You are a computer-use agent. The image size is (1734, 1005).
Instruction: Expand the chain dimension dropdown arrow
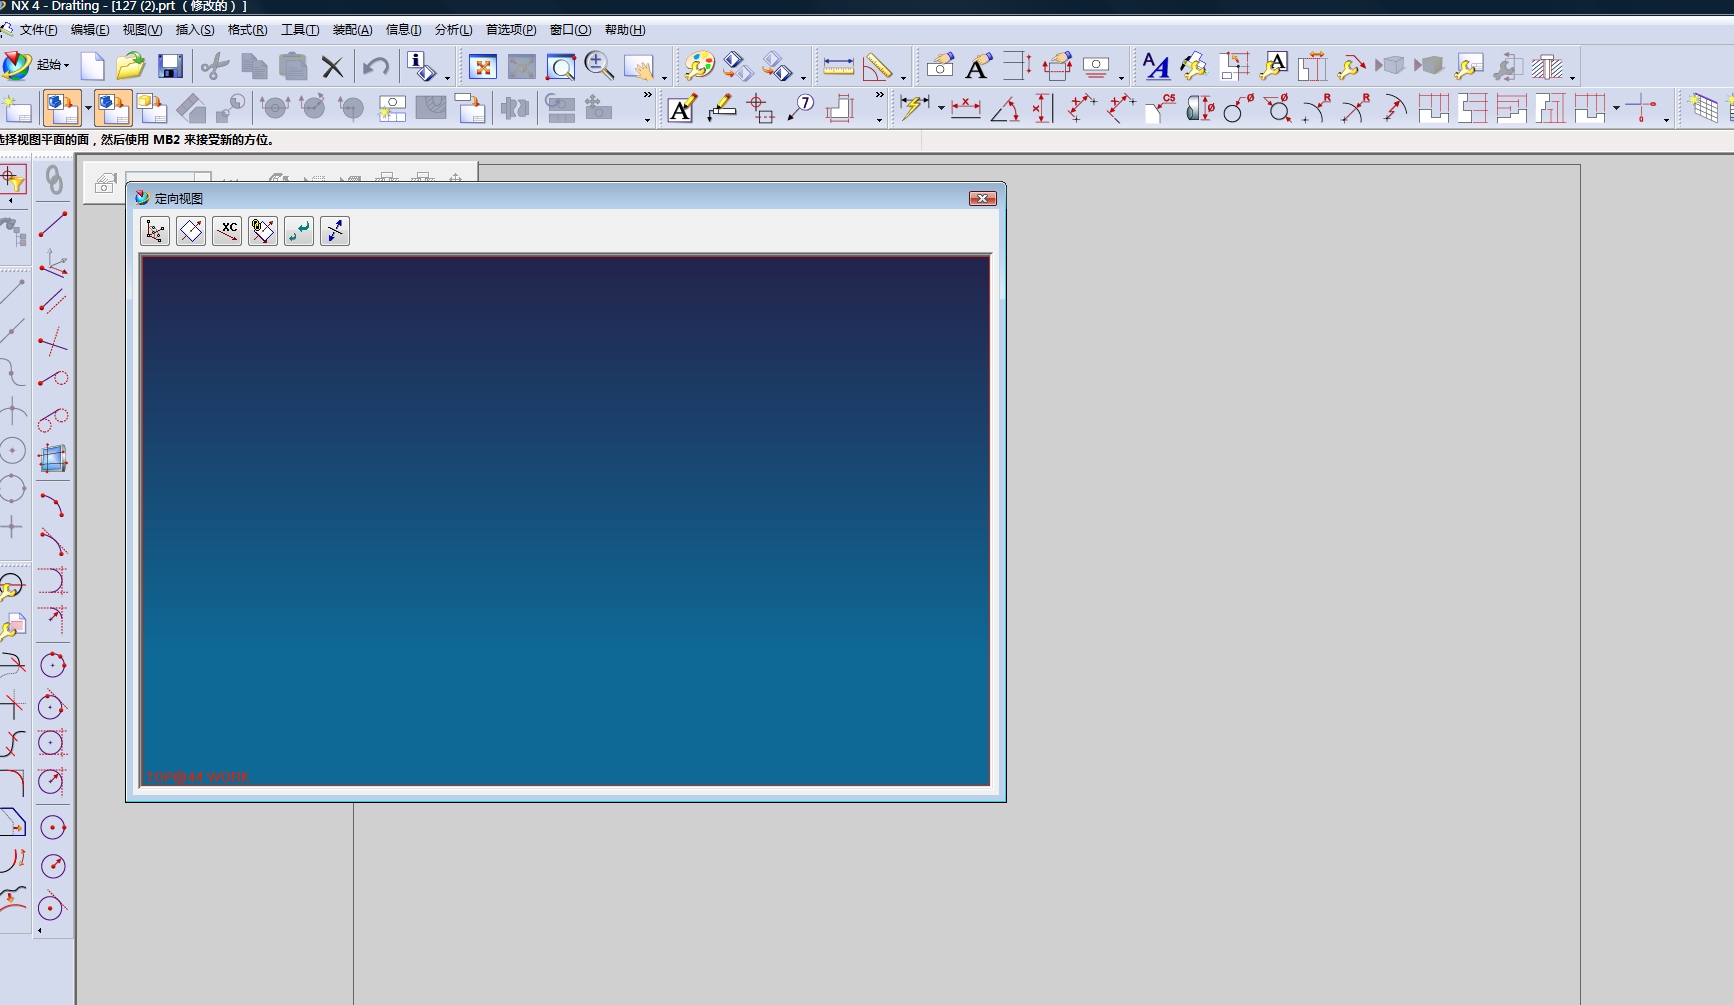point(1617,108)
